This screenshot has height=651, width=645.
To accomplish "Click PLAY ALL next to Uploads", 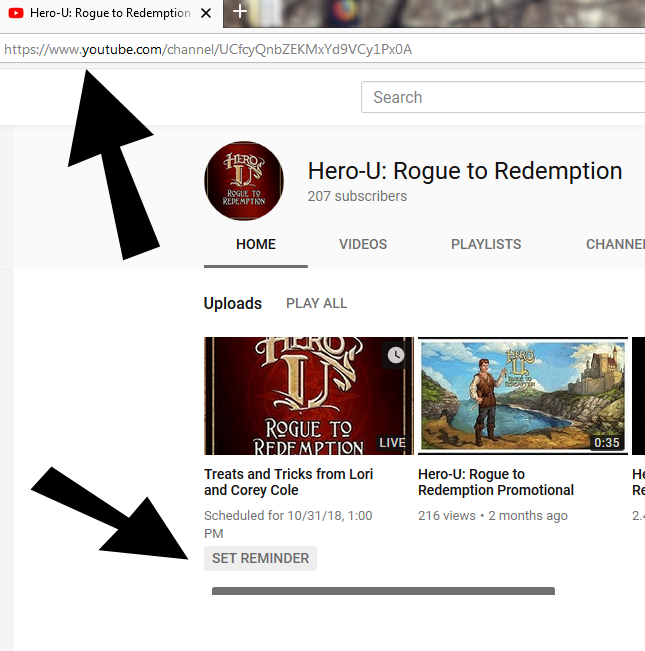I will pyautogui.click(x=316, y=303).
